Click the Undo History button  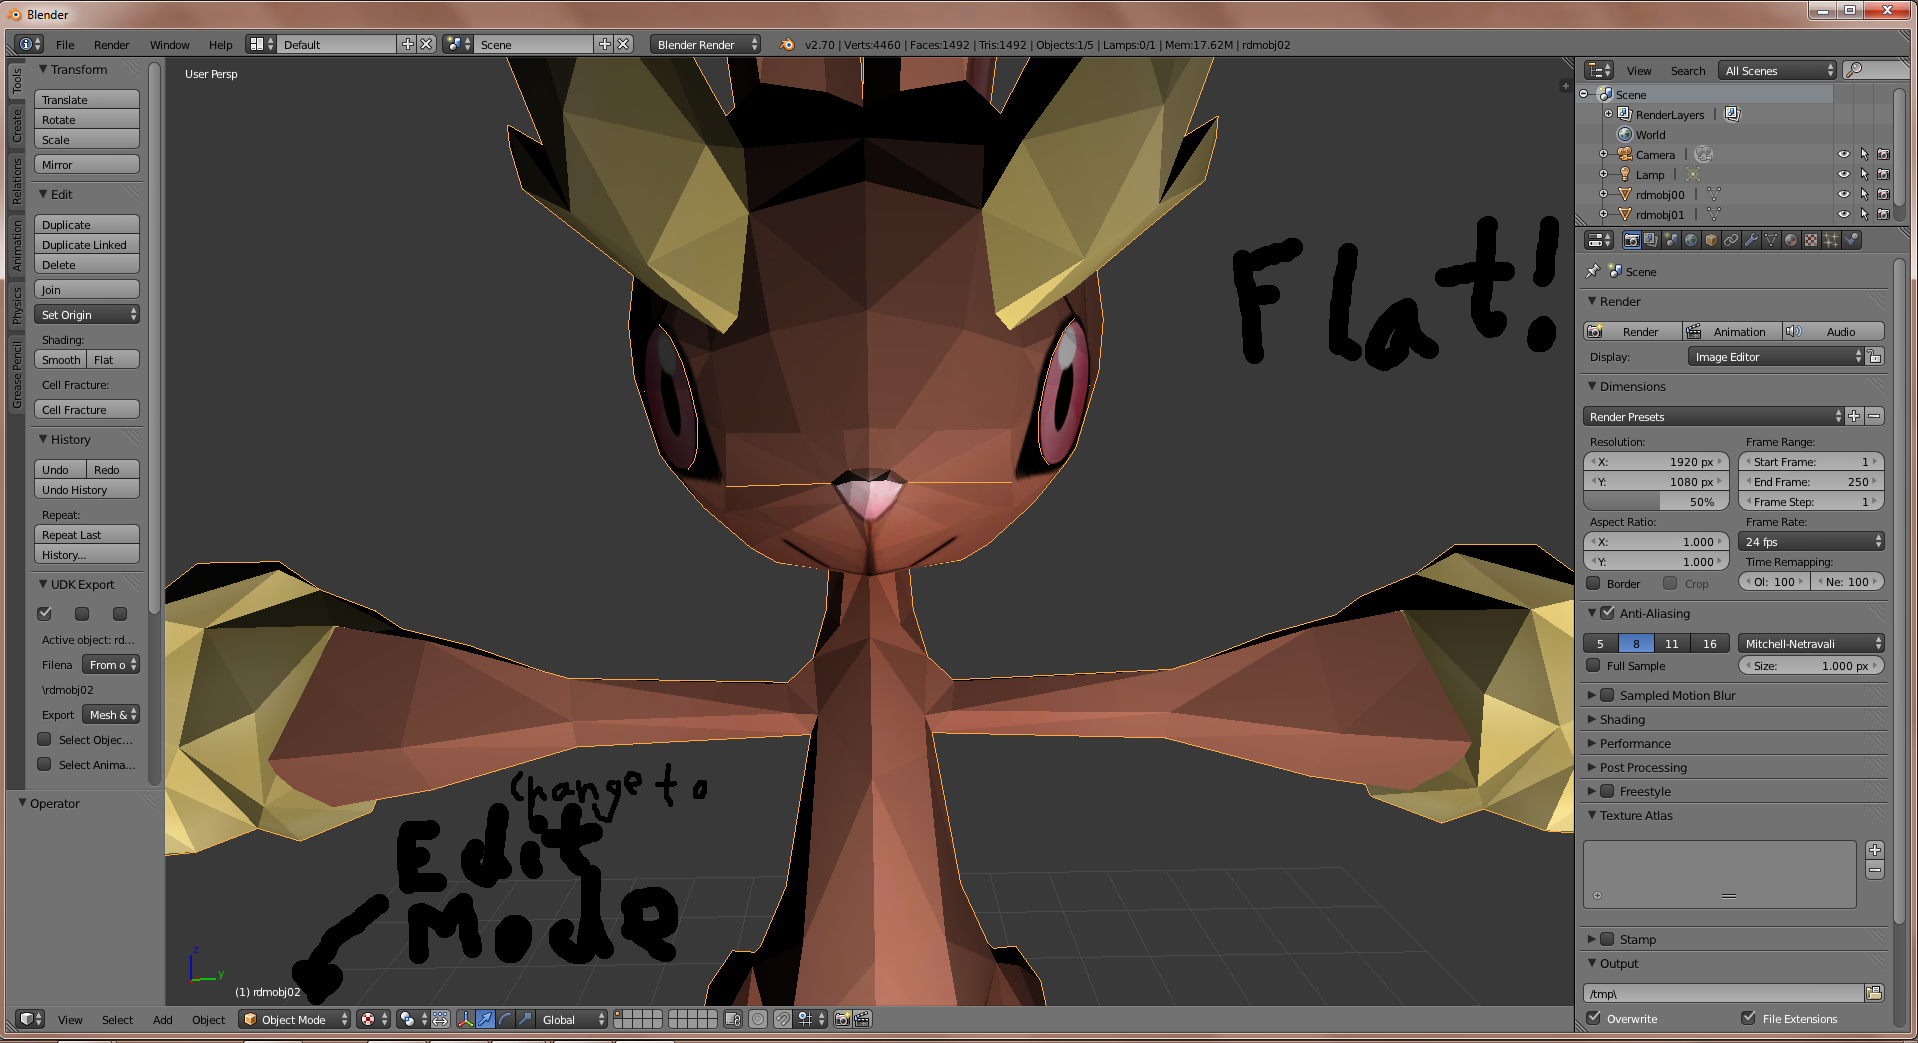click(x=87, y=489)
